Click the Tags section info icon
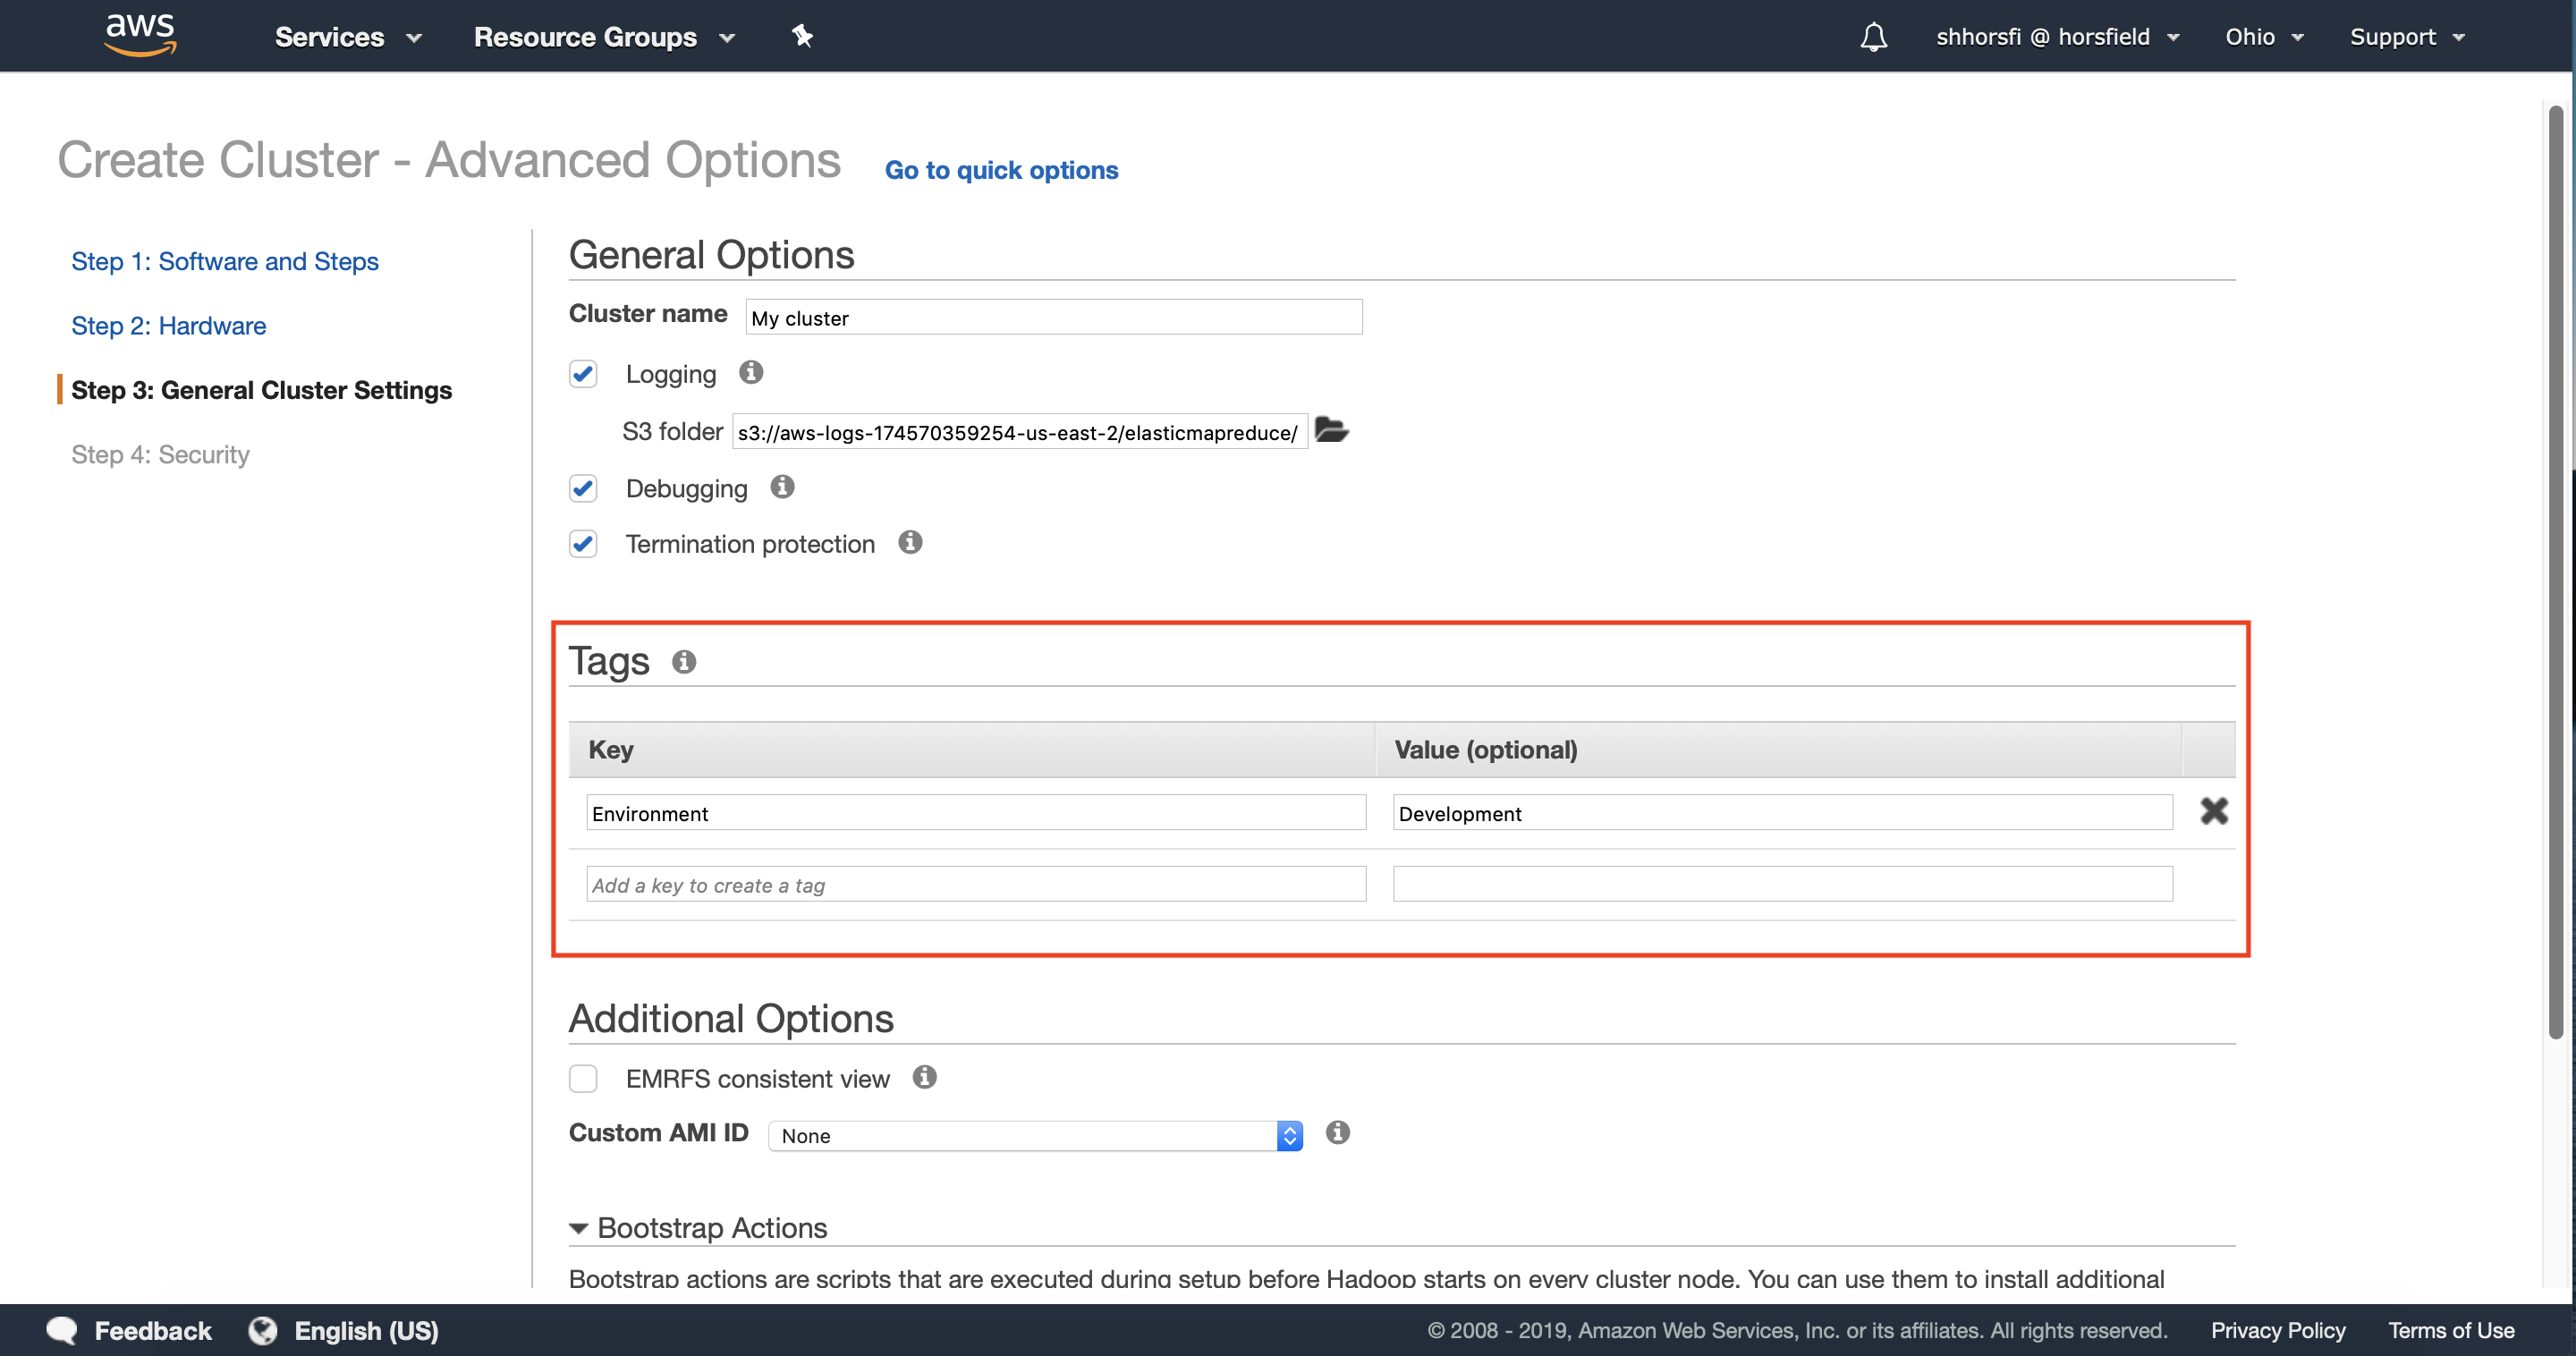This screenshot has height=1356, width=2576. [684, 661]
